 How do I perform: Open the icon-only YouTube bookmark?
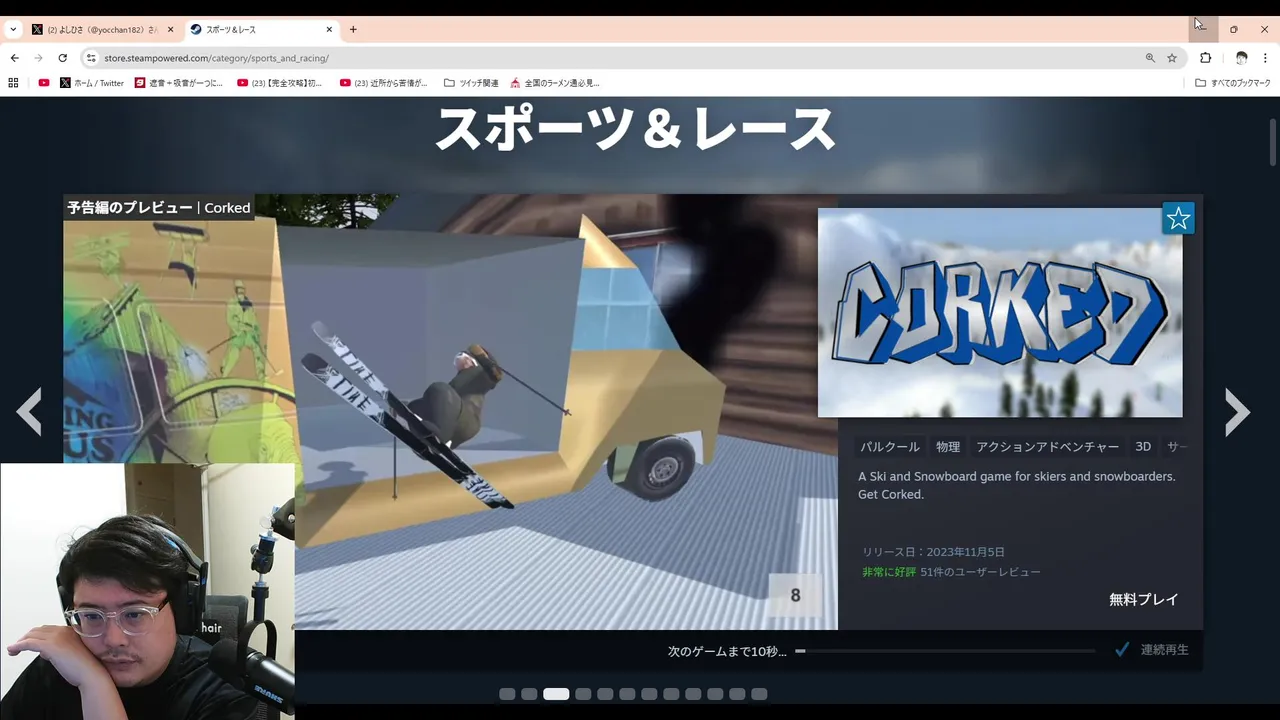coord(44,83)
